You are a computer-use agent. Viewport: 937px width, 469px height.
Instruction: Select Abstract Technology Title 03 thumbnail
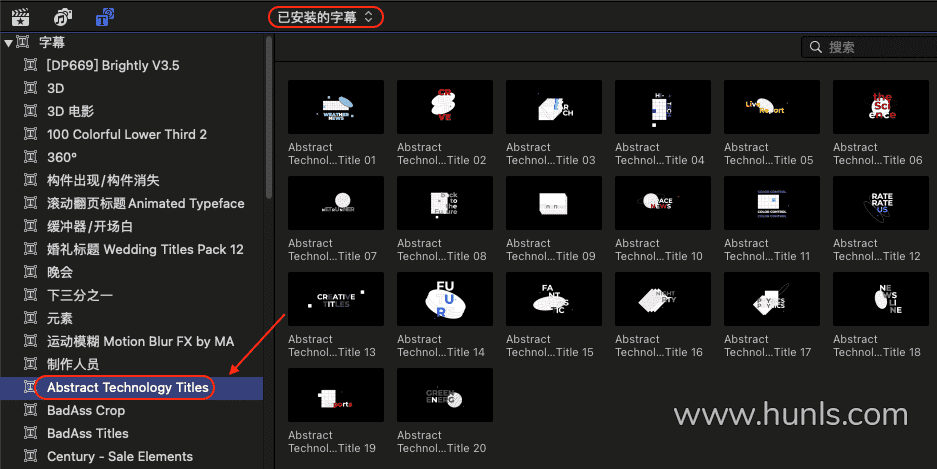click(554, 107)
